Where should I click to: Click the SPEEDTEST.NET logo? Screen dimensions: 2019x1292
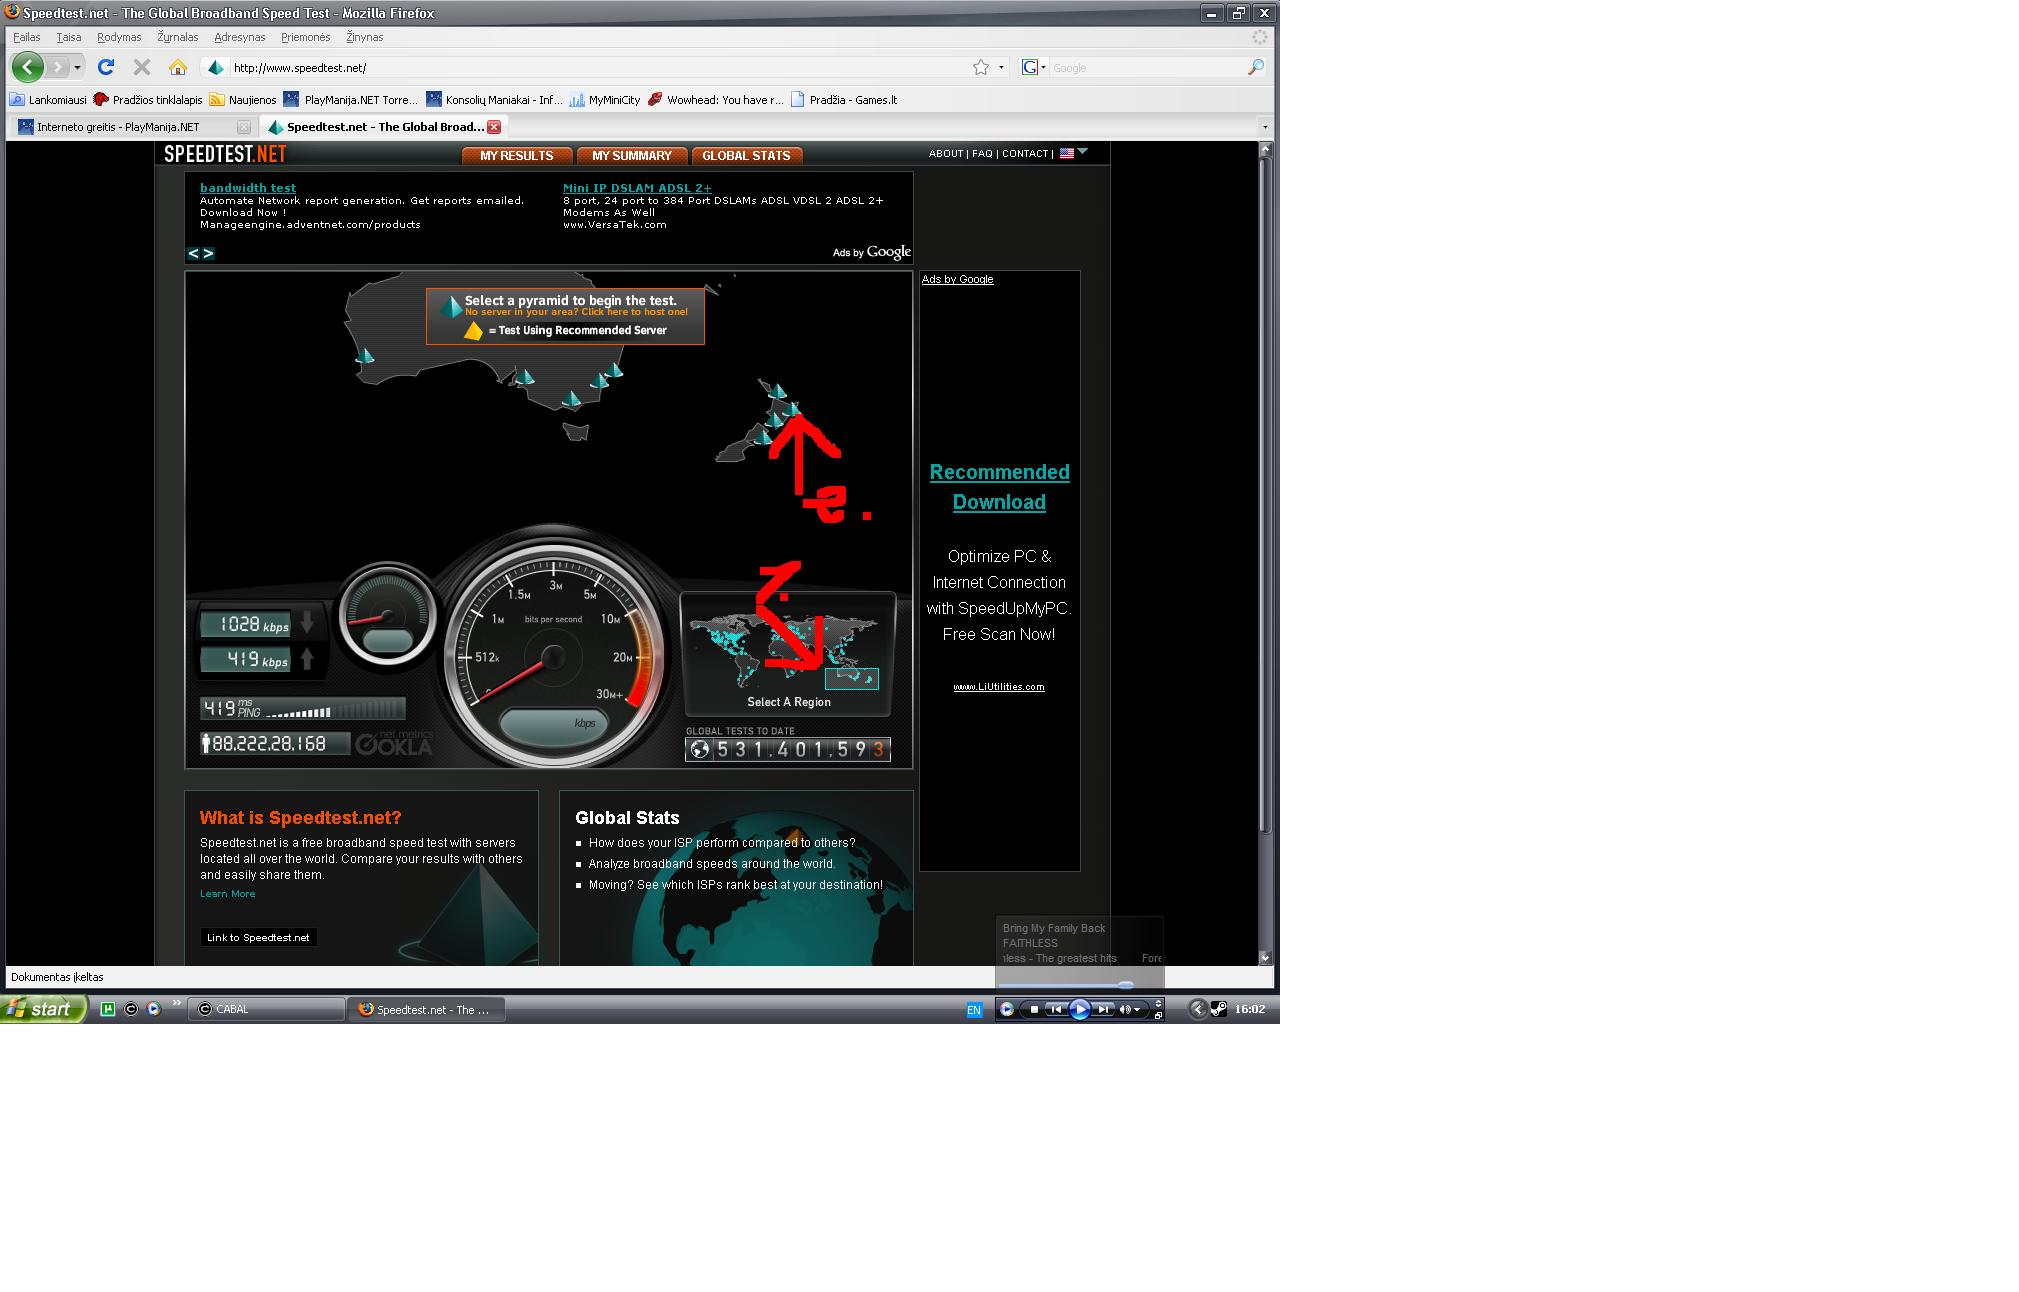(225, 154)
